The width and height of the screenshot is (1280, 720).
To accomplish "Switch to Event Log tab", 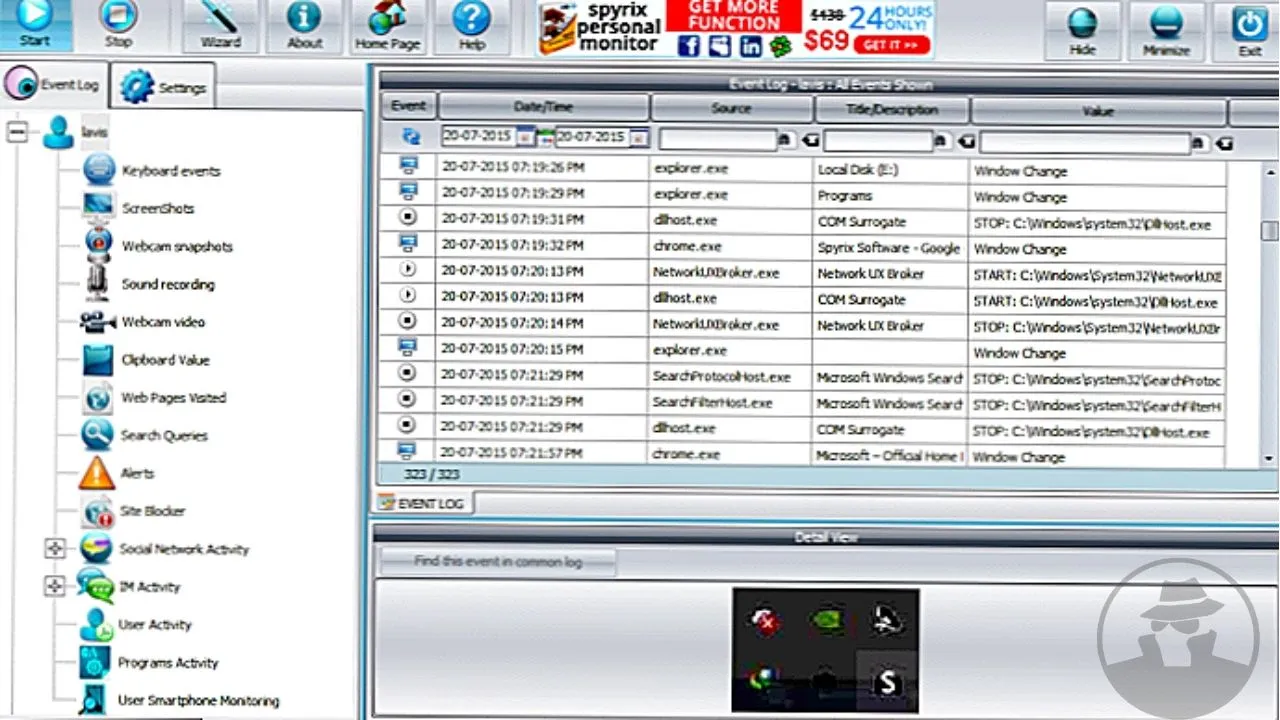I will [x=54, y=86].
